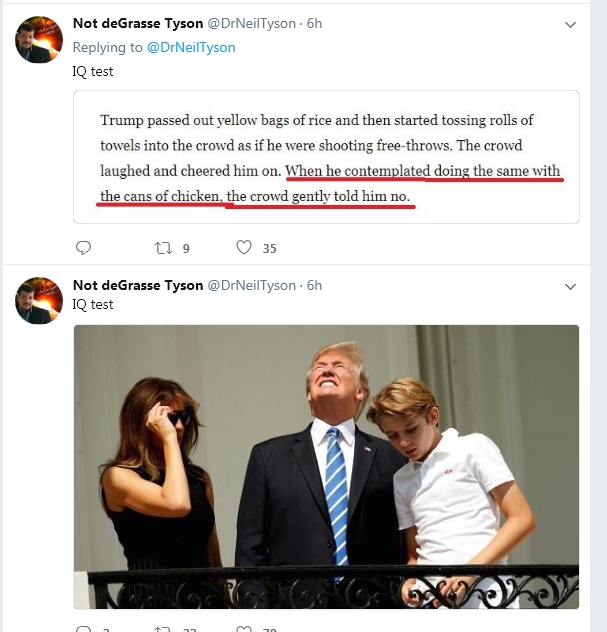
Task: Retweet the first tweet with the rice text
Action: click(162, 247)
